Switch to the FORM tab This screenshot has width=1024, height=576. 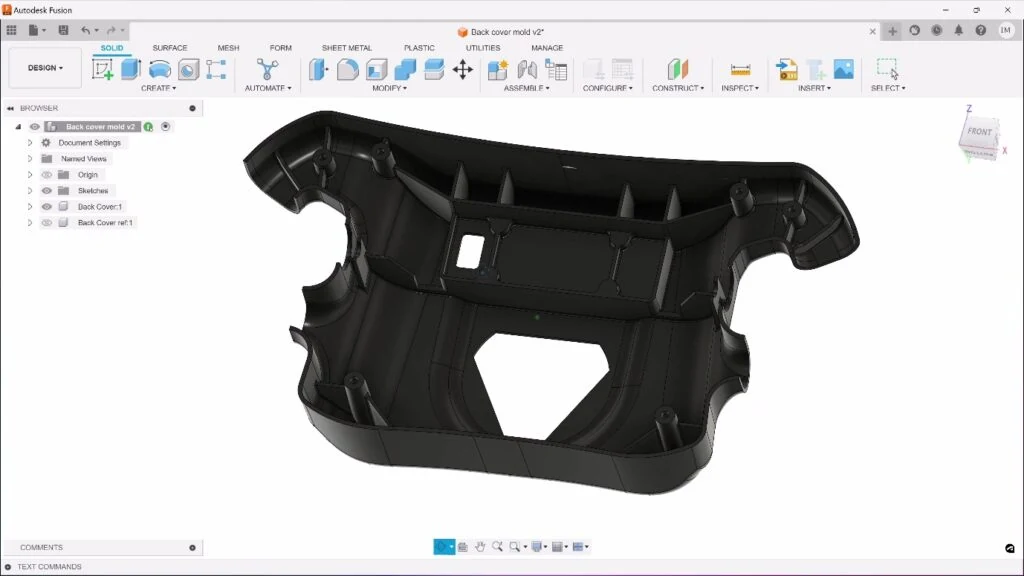(281, 48)
